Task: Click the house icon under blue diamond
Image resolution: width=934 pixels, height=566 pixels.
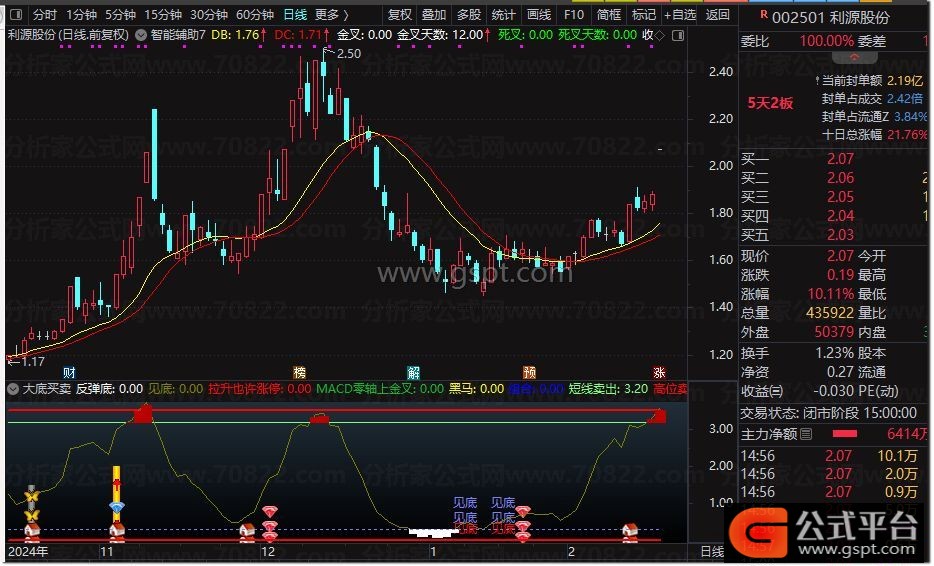Action: coord(117,530)
